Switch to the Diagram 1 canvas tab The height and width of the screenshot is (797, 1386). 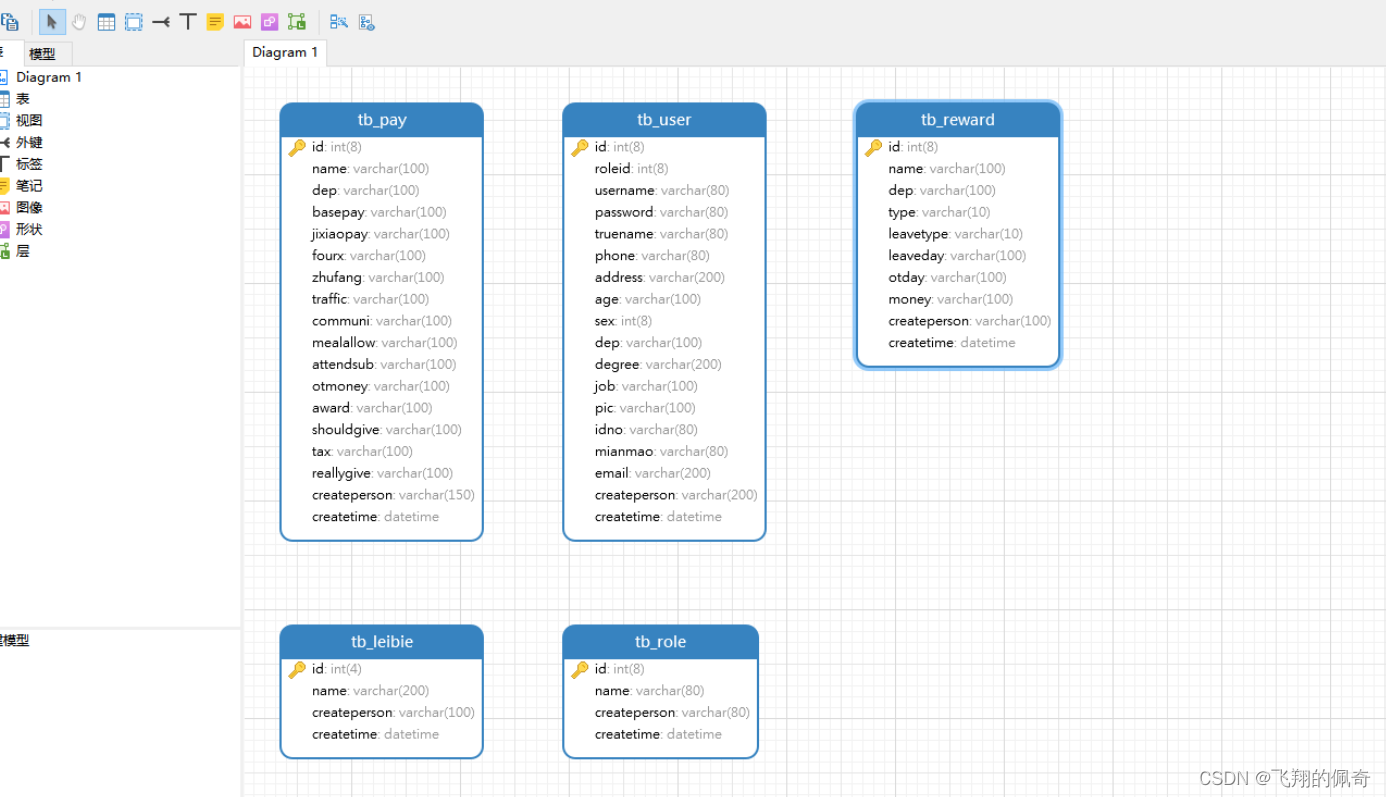tap(285, 52)
